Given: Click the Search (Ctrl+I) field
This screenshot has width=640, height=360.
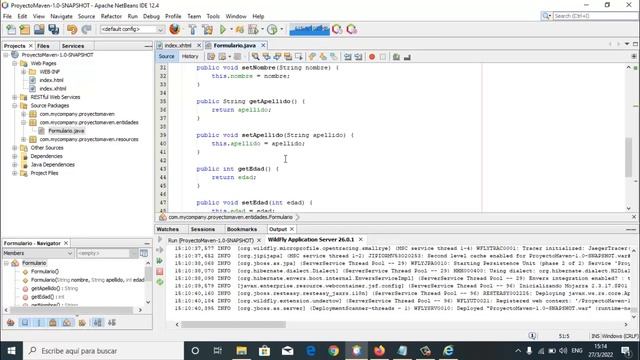Looking at the screenshot, I should (x=595, y=16).
